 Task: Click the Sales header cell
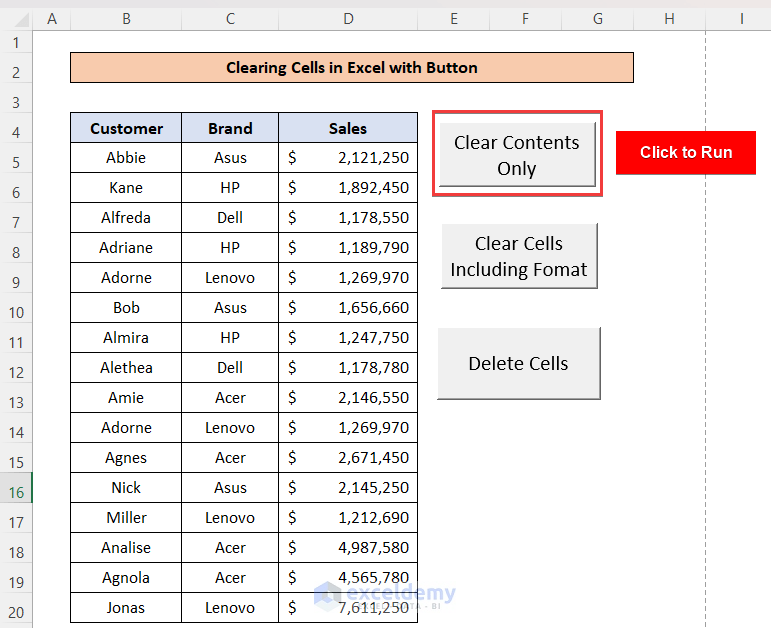[x=347, y=128]
